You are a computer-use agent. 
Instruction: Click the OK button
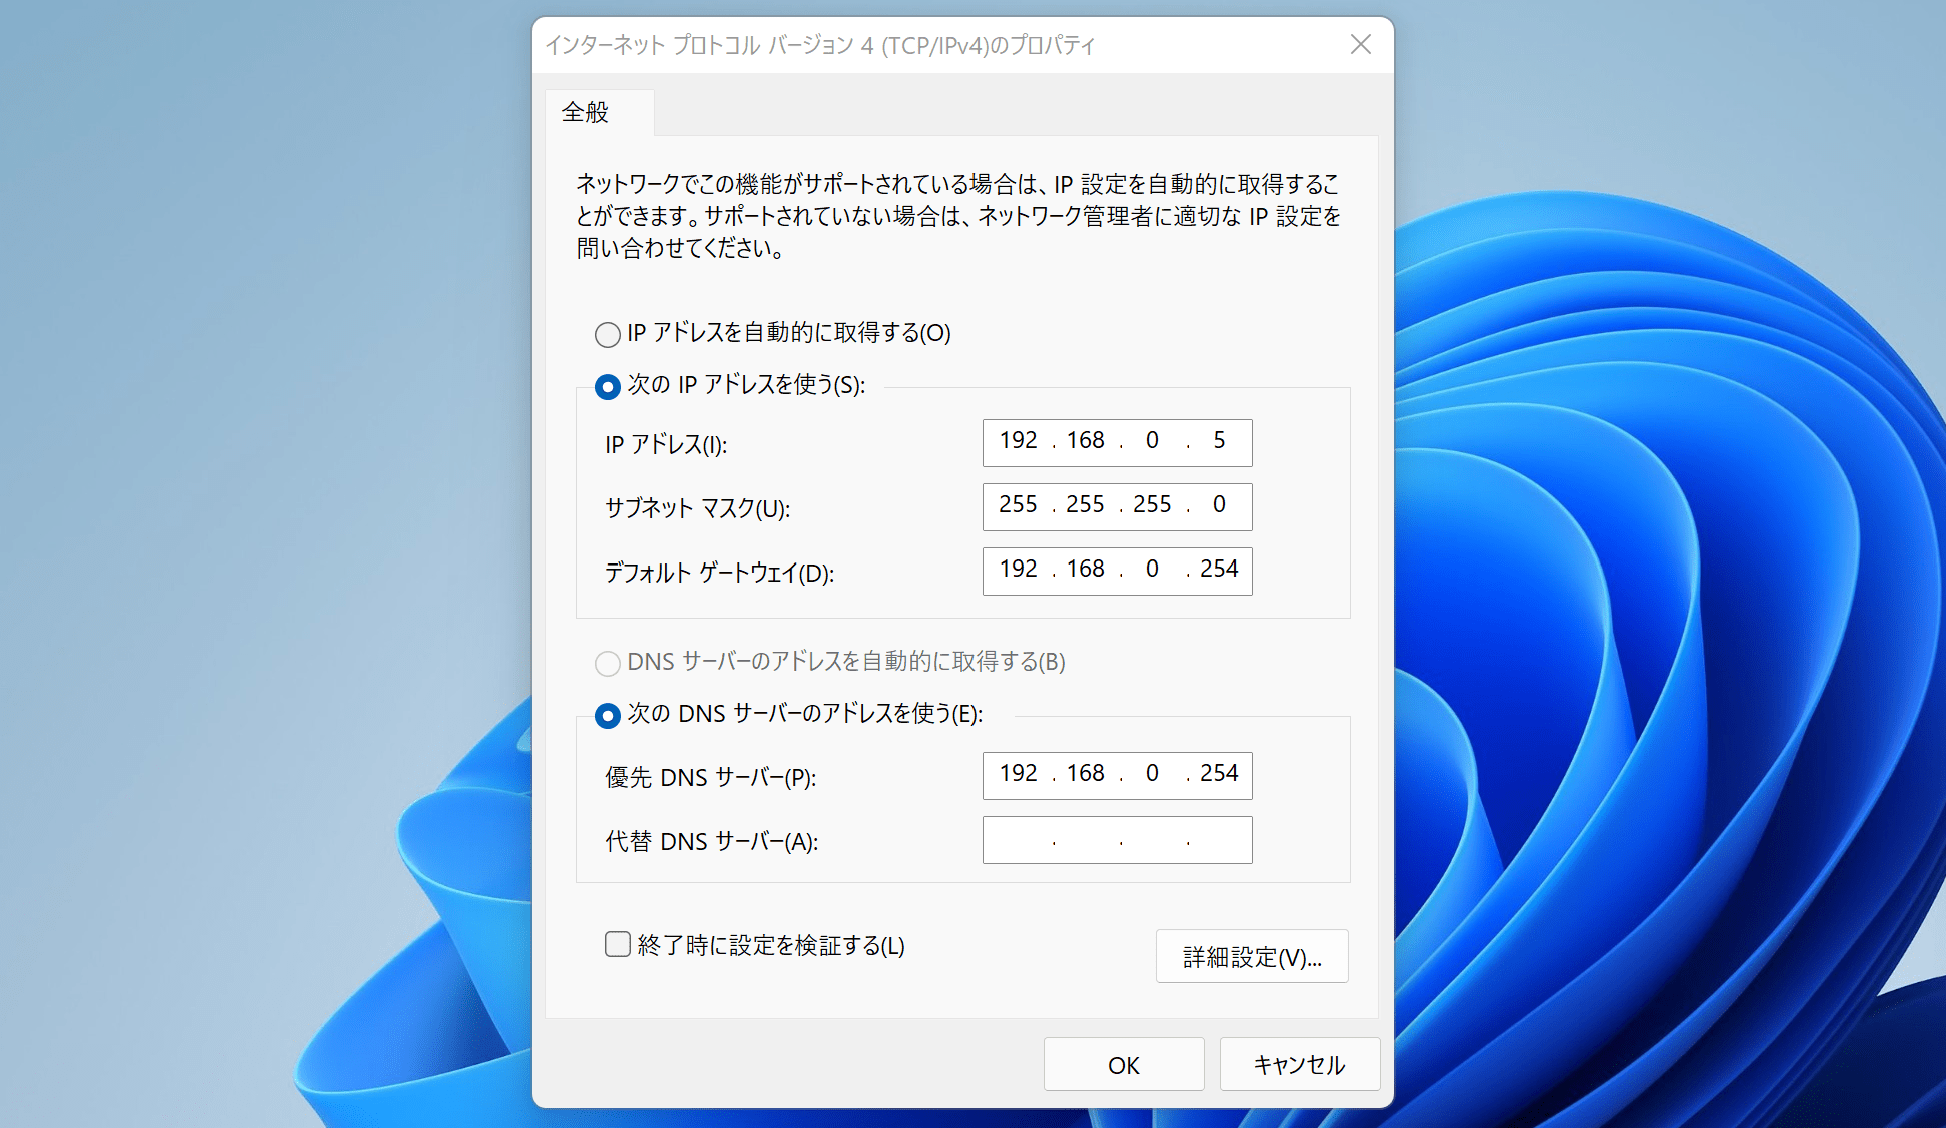pyautogui.click(x=1123, y=1065)
